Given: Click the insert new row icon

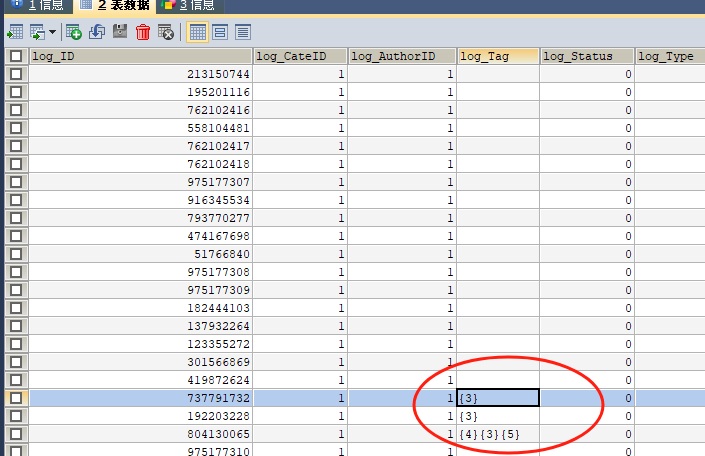Looking at the screenshot, I should 74,32.
